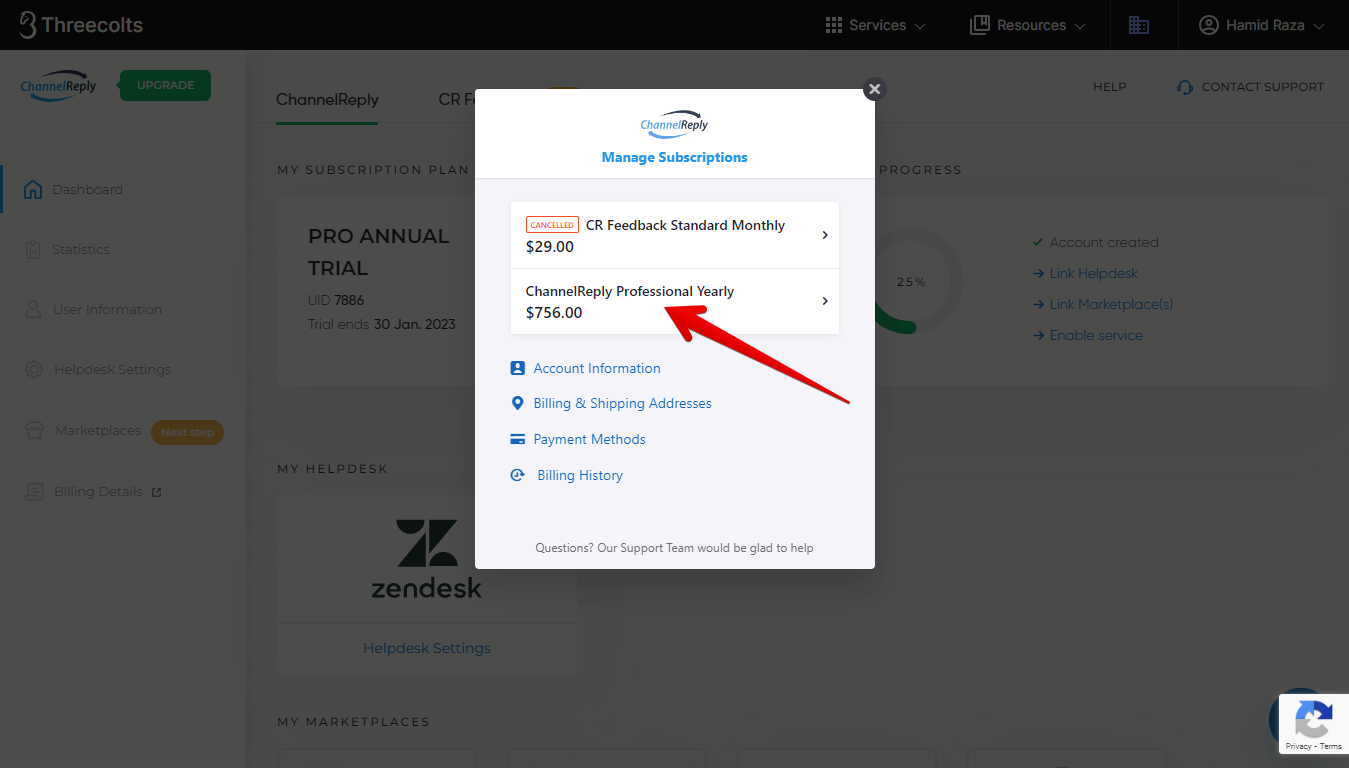Switch to the CR Feedback tab
Screen dimensions: 1349x768
[x=456, y=100]
